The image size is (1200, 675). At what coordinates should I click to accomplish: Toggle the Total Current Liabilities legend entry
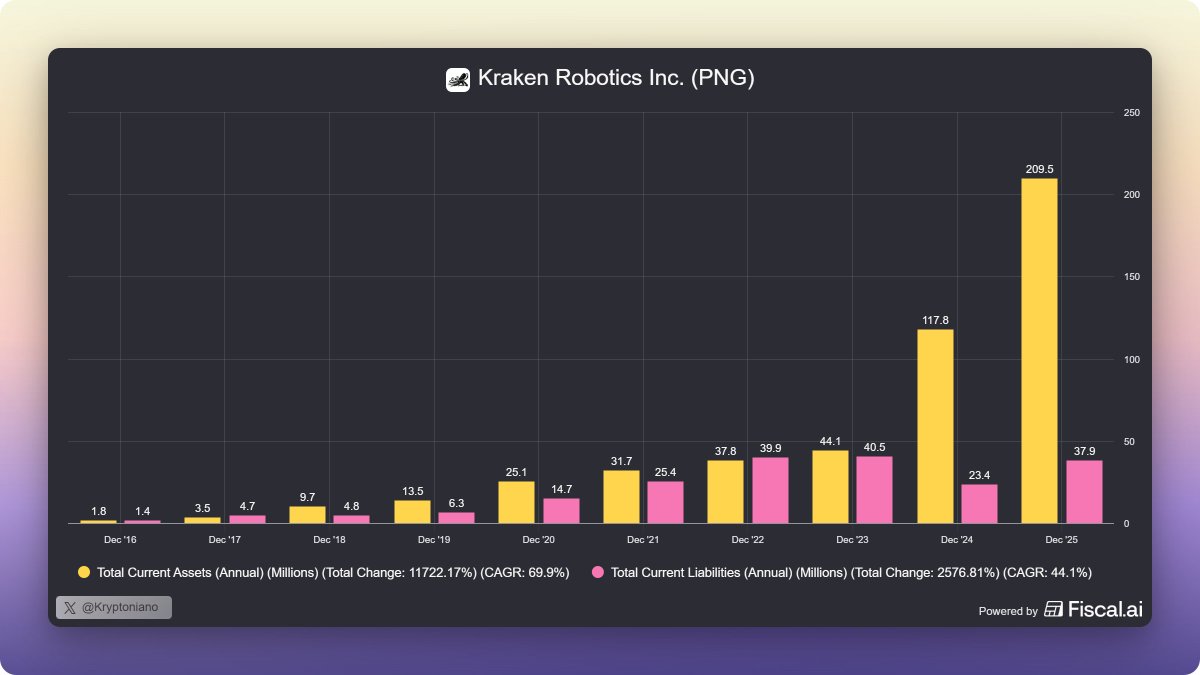click(842, 573)
